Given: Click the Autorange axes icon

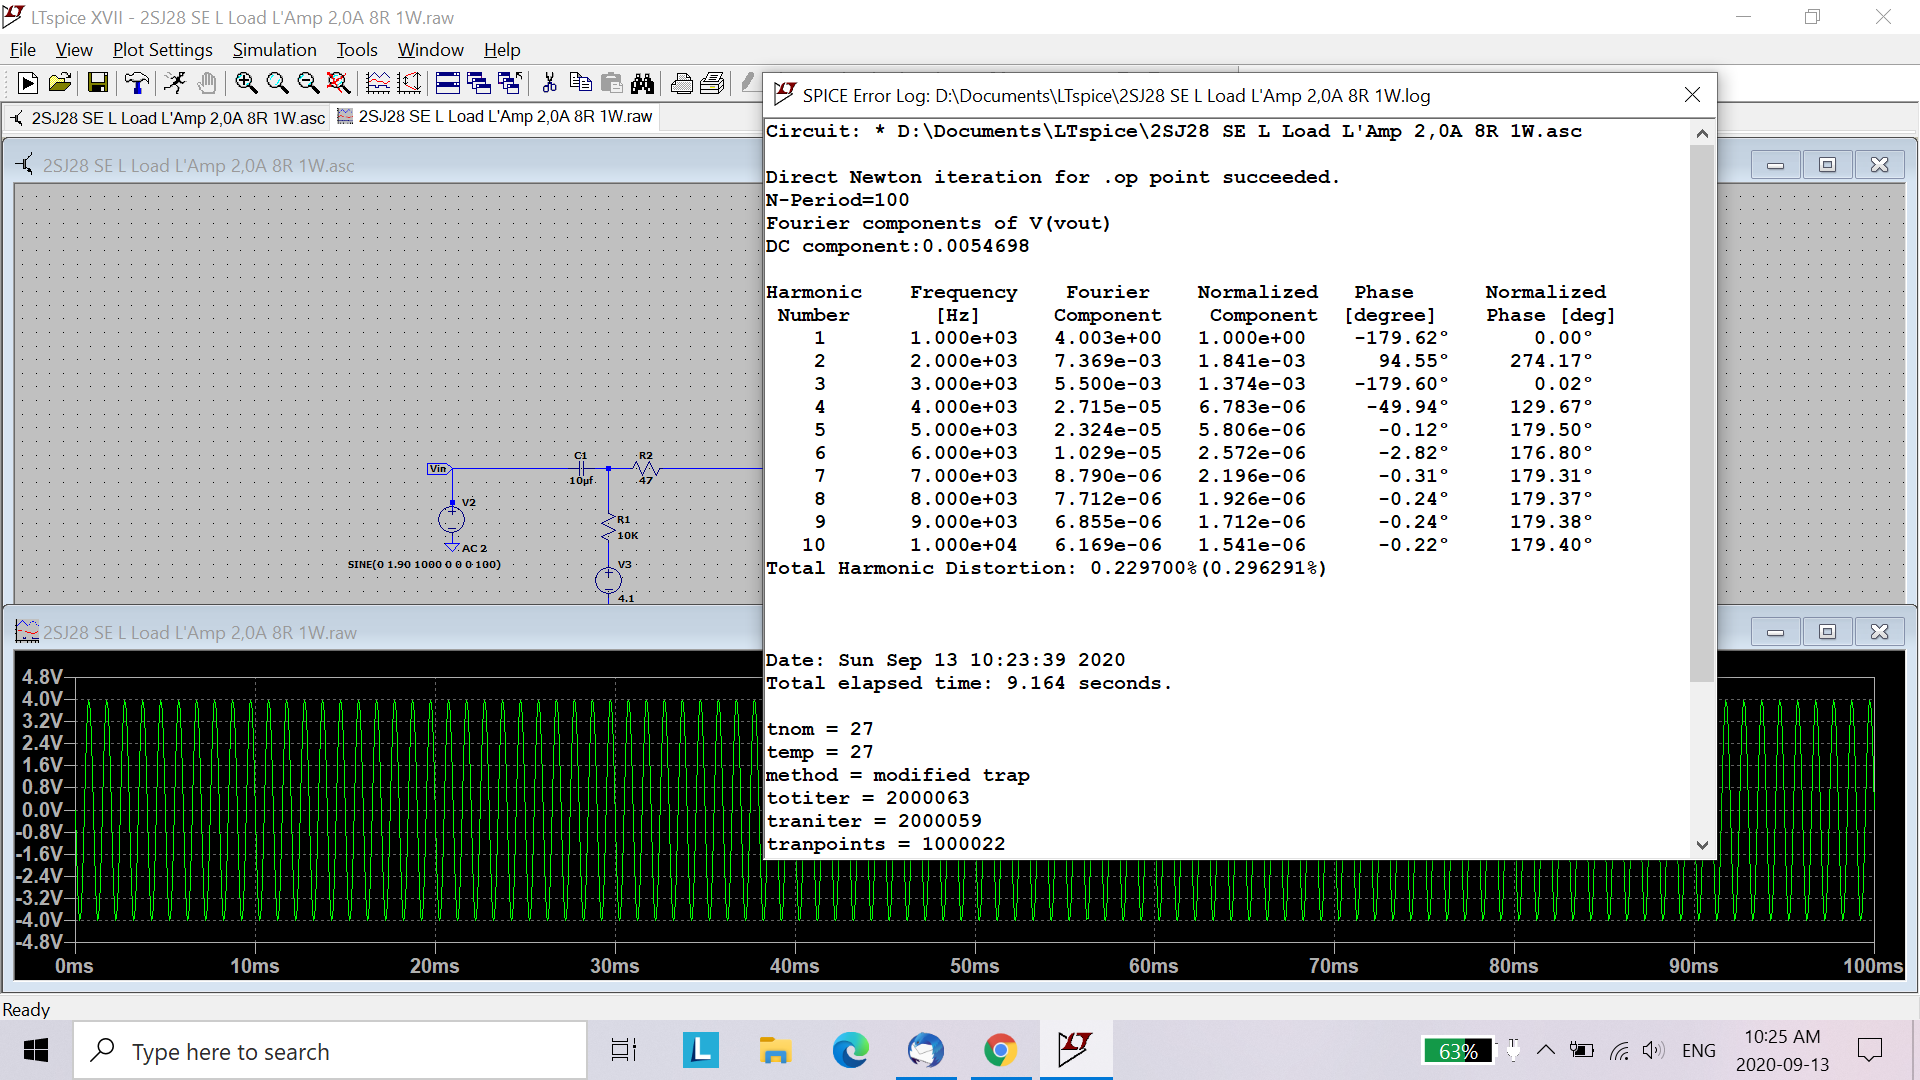Looking at the screenshot, I should pos(409,83).
